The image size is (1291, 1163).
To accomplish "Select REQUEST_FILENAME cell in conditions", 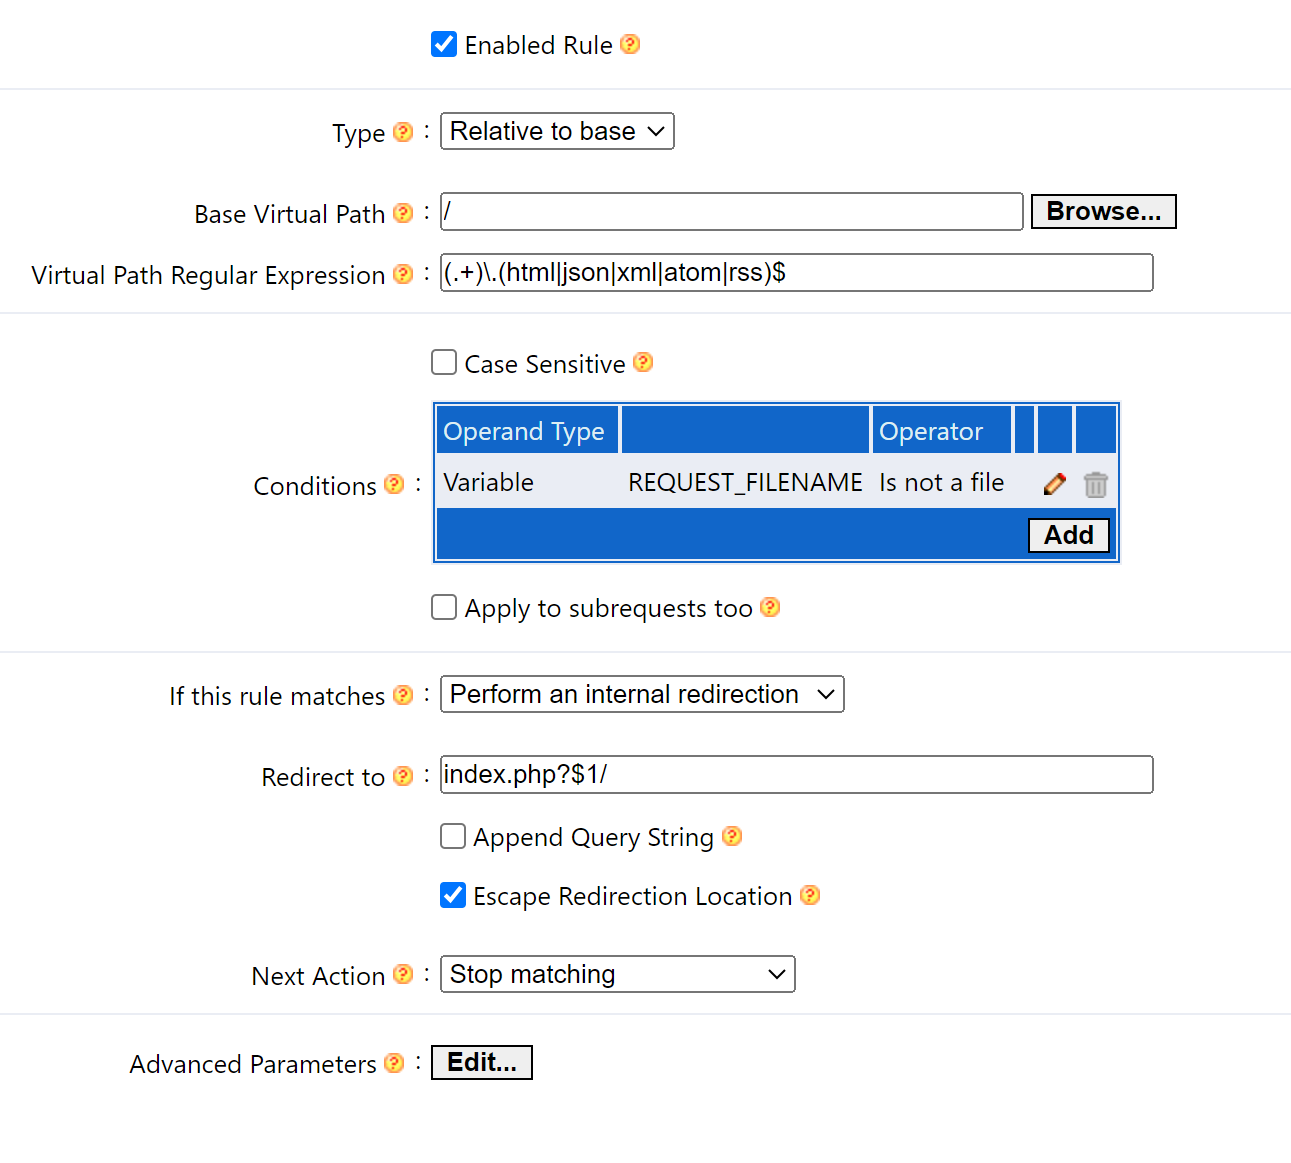I will pos(745,482).
